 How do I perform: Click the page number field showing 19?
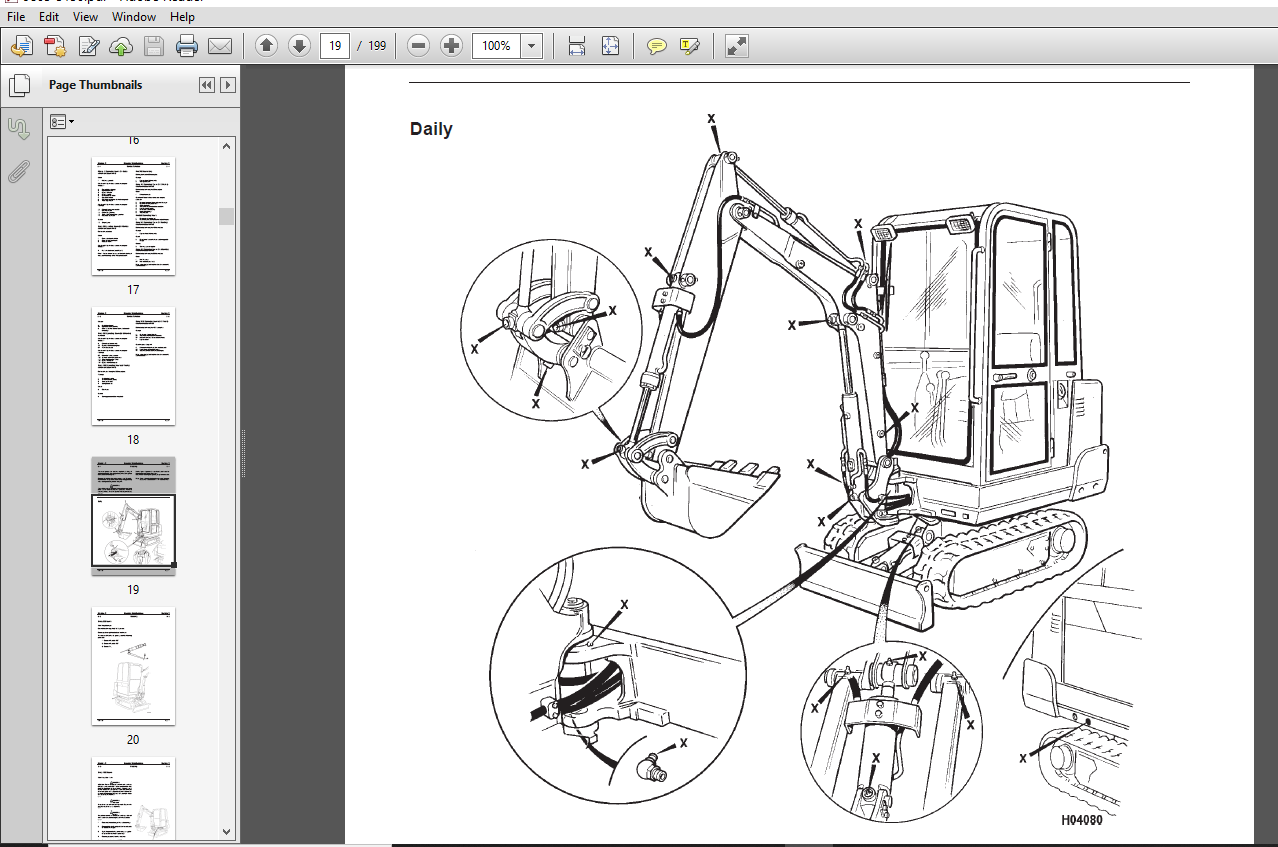point(334,46)
